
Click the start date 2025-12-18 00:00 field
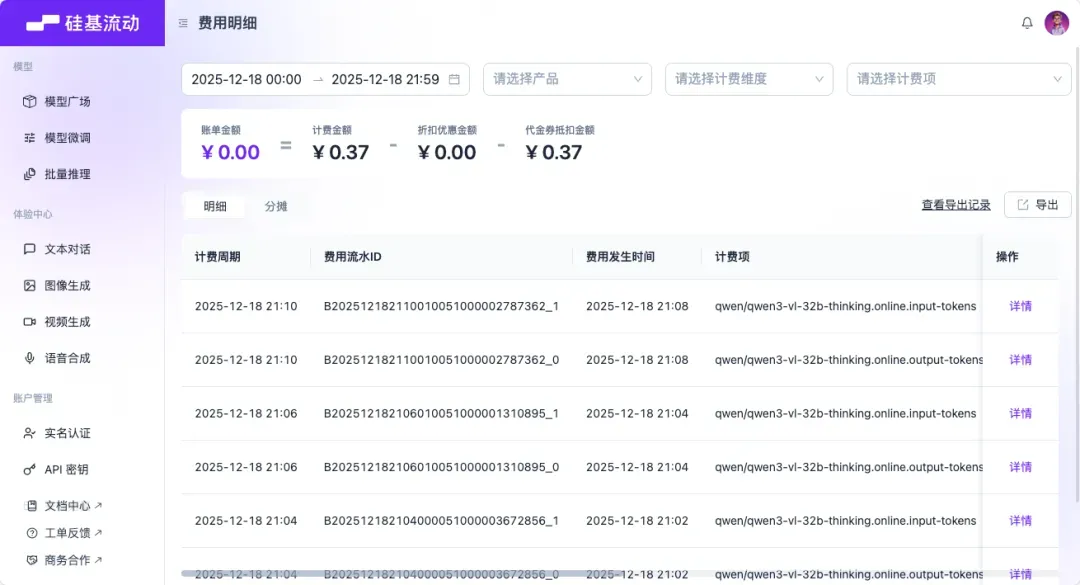pos(246,79)
